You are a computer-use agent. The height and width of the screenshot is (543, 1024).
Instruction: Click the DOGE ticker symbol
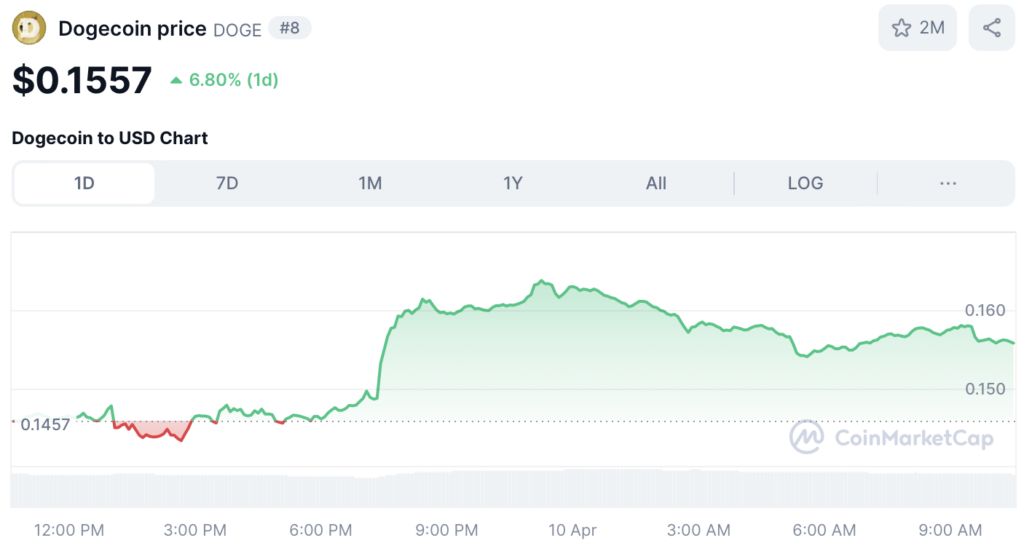click(237, 29)
